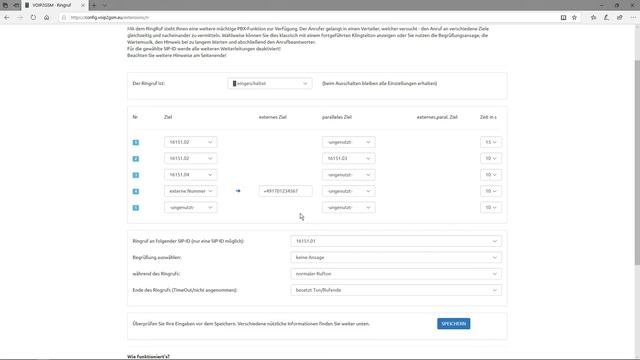
Task: Open 'Begrüßung auswählen' keine Ansage dropdown
Action: (396, 258)
